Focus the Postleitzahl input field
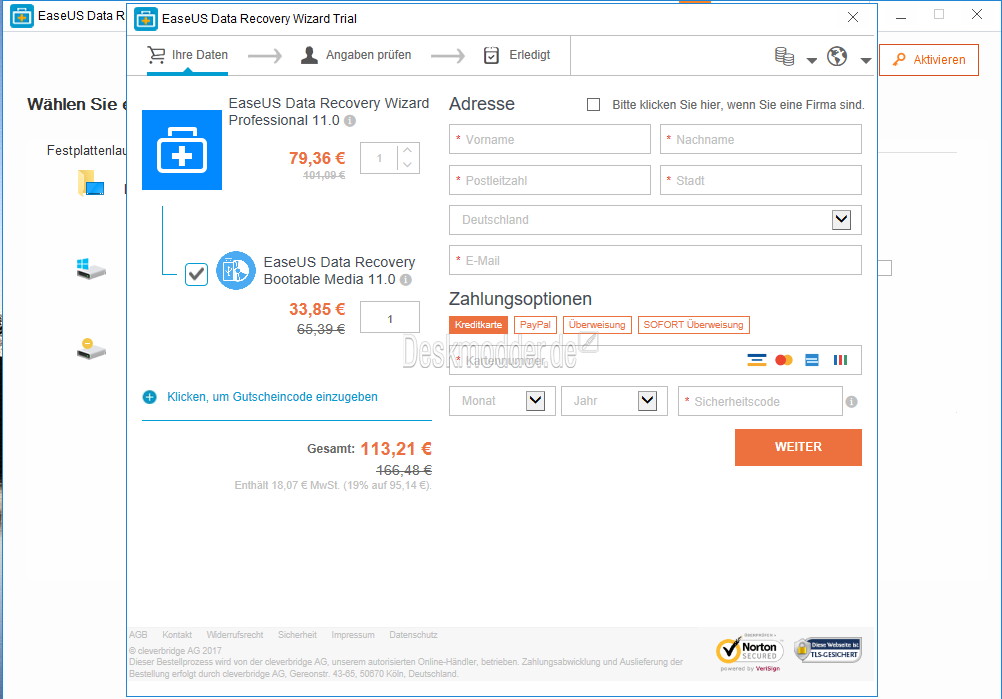 pyautogui.click(x=550, y=180)
